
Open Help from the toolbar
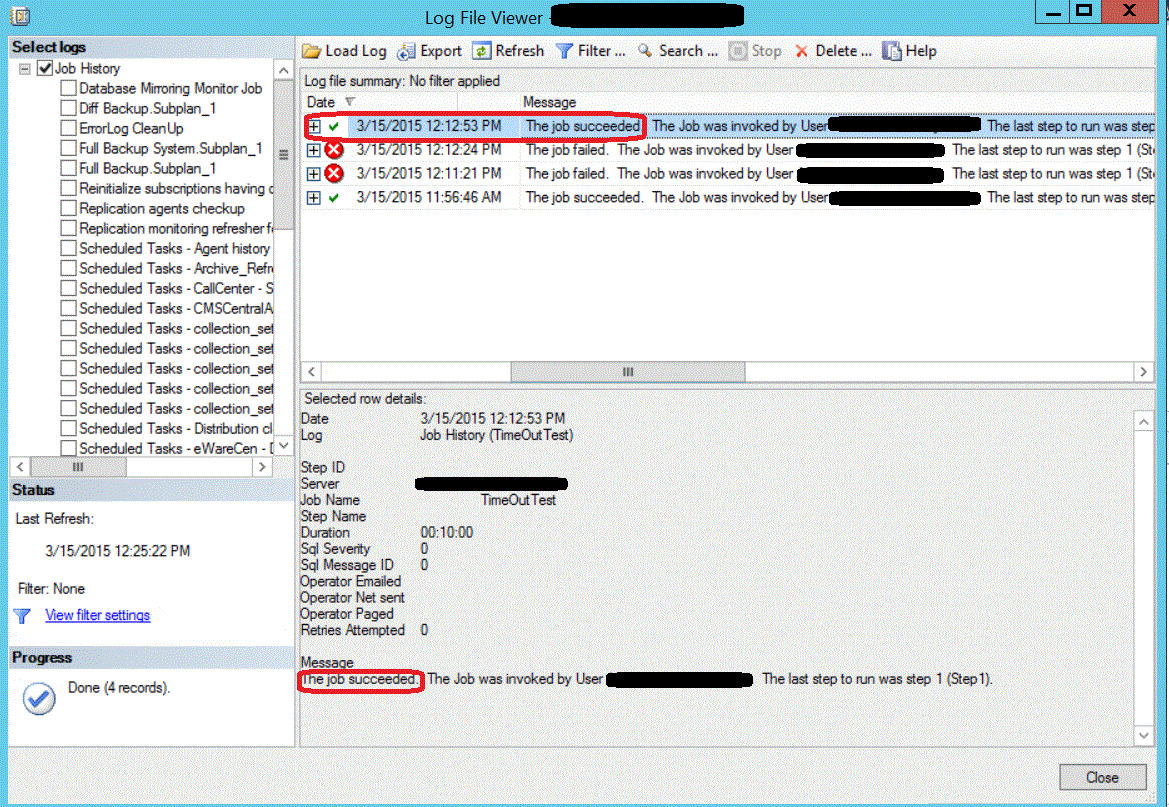pyautogui.click(x=893, y=51)
